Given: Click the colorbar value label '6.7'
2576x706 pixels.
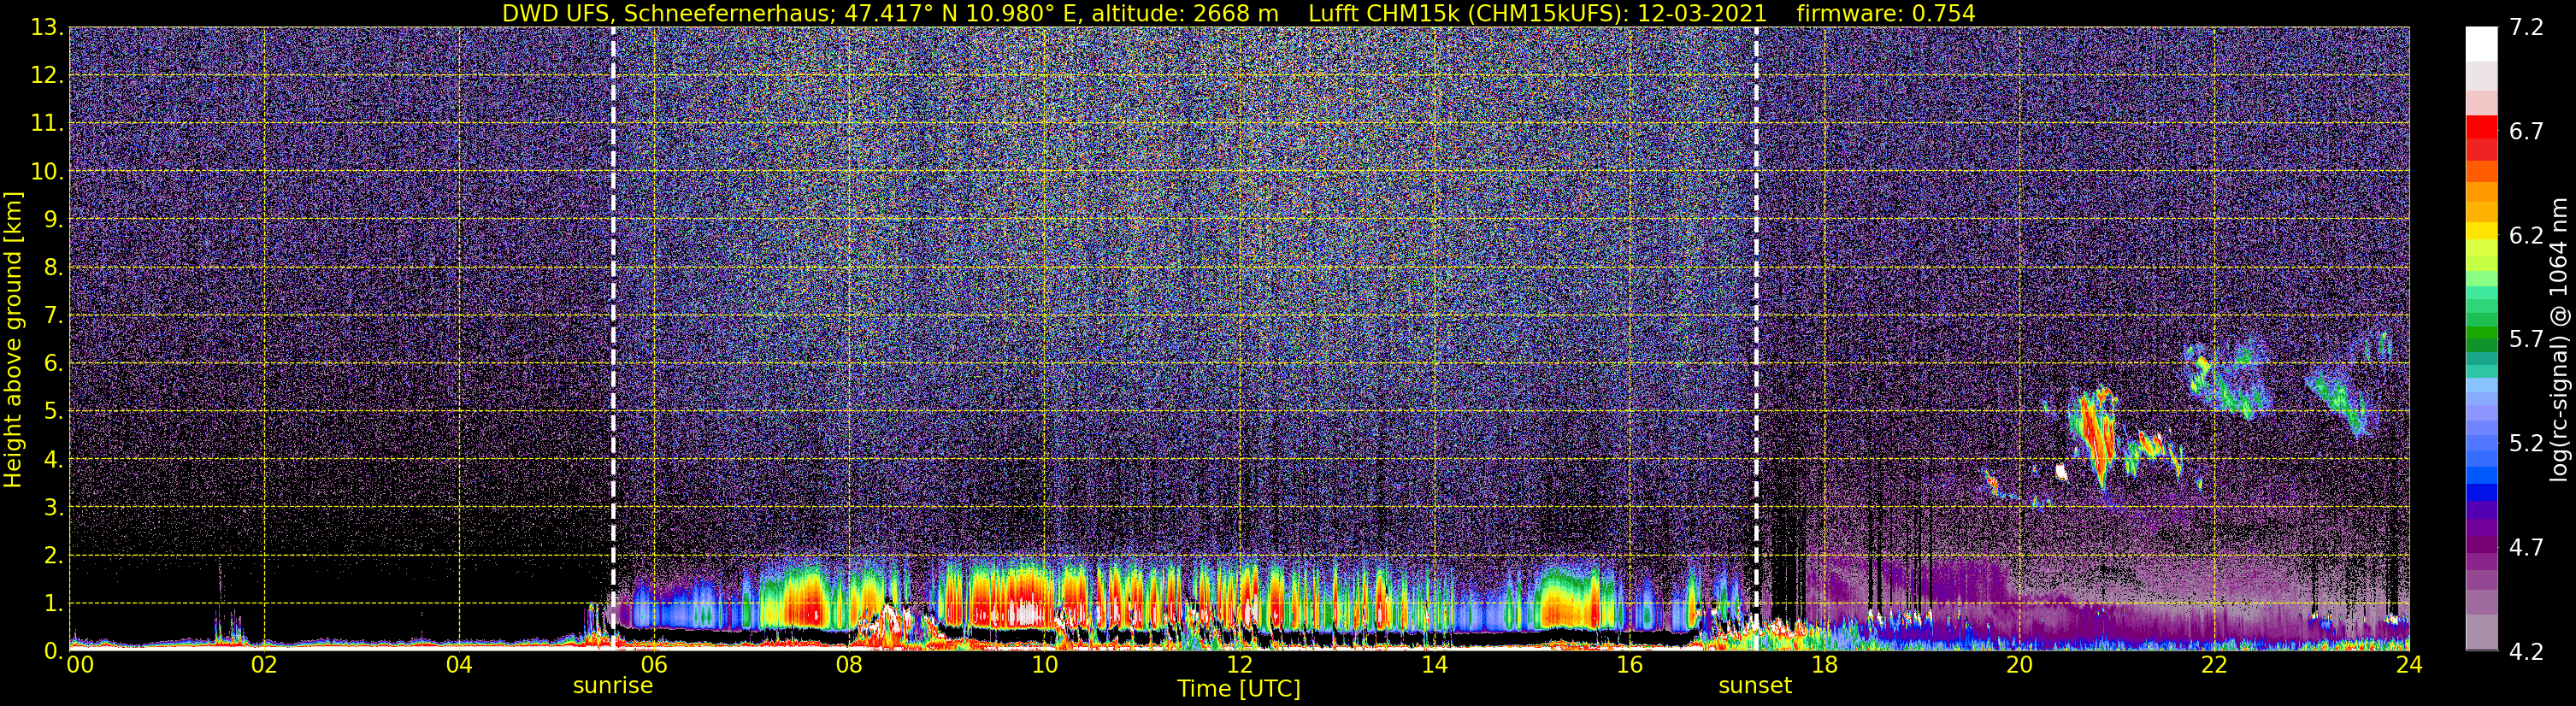Looking at the screenshot, I should pos(2526,132).
